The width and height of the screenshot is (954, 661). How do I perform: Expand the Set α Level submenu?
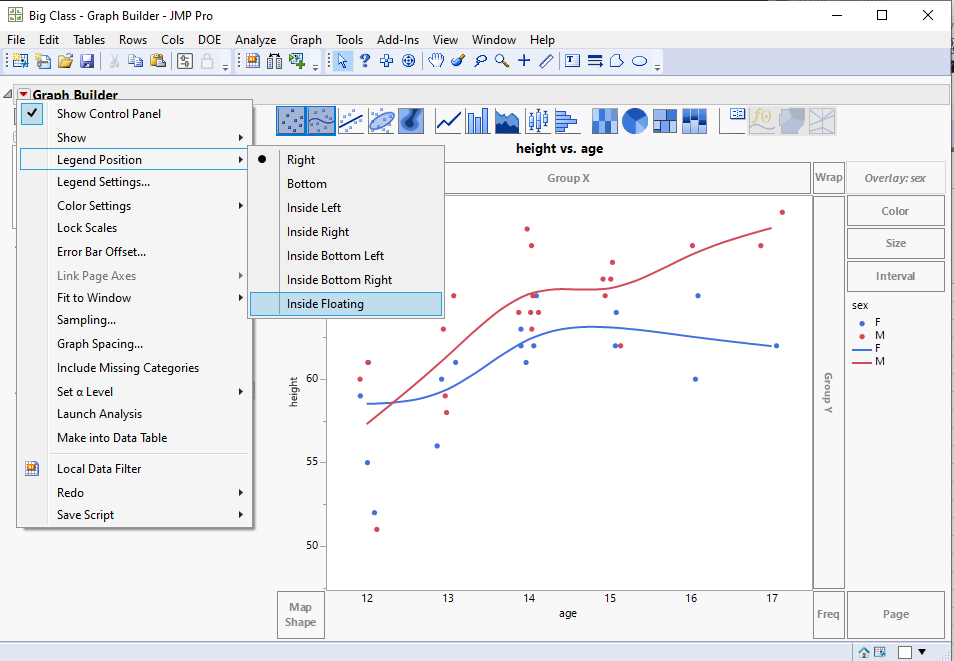[136, 392]
